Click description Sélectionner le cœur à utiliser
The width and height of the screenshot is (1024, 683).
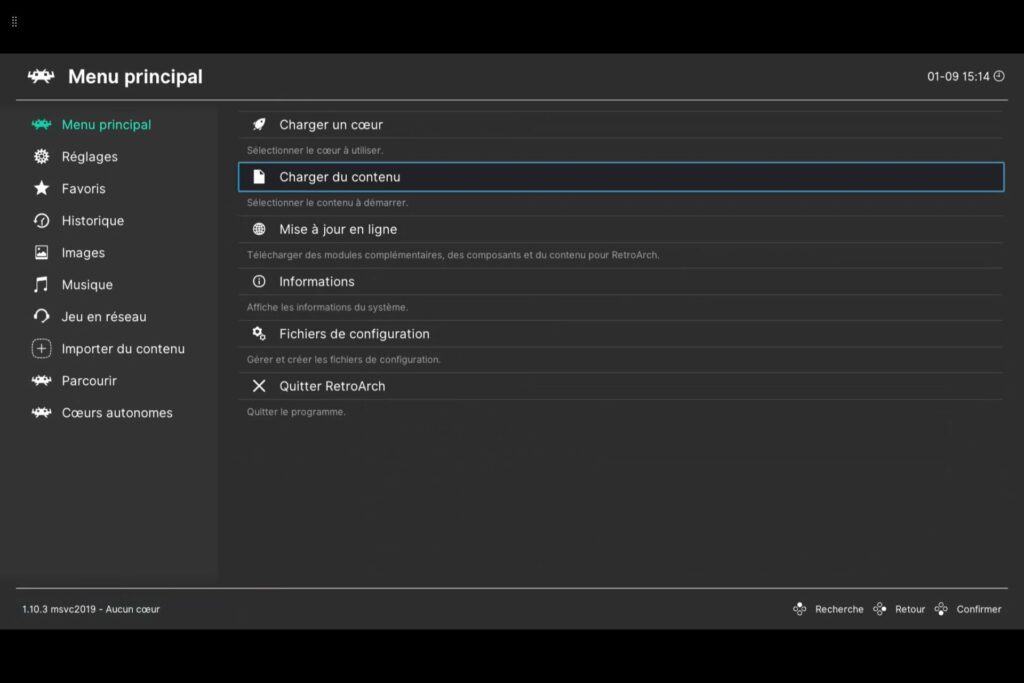click(315, 150)
